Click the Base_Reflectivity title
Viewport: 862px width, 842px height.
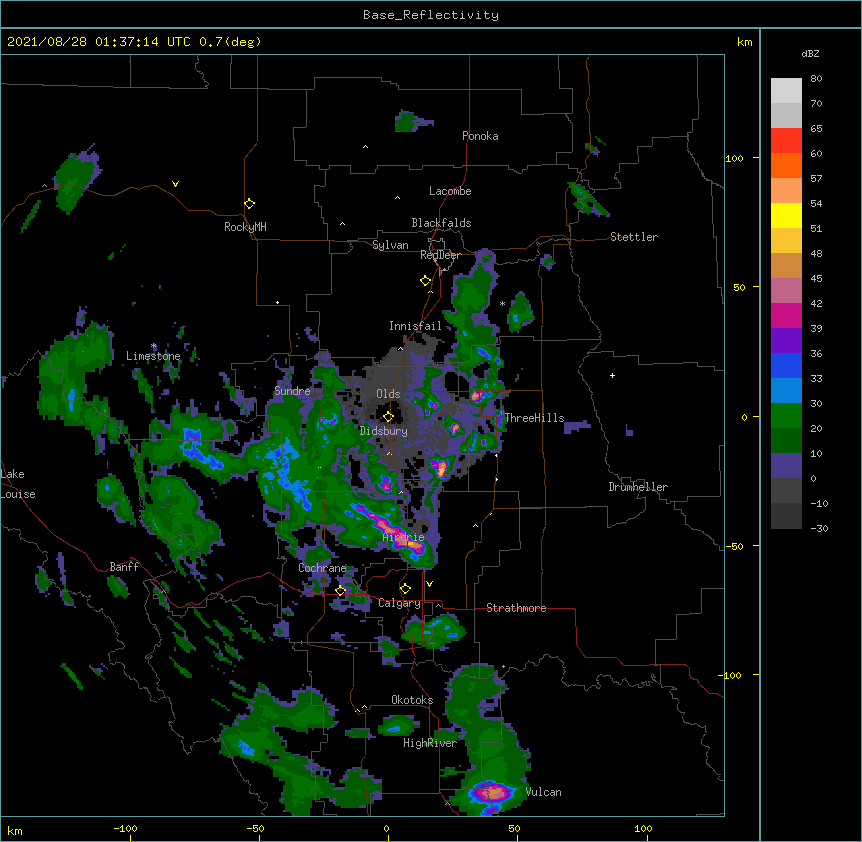[431, 15]
